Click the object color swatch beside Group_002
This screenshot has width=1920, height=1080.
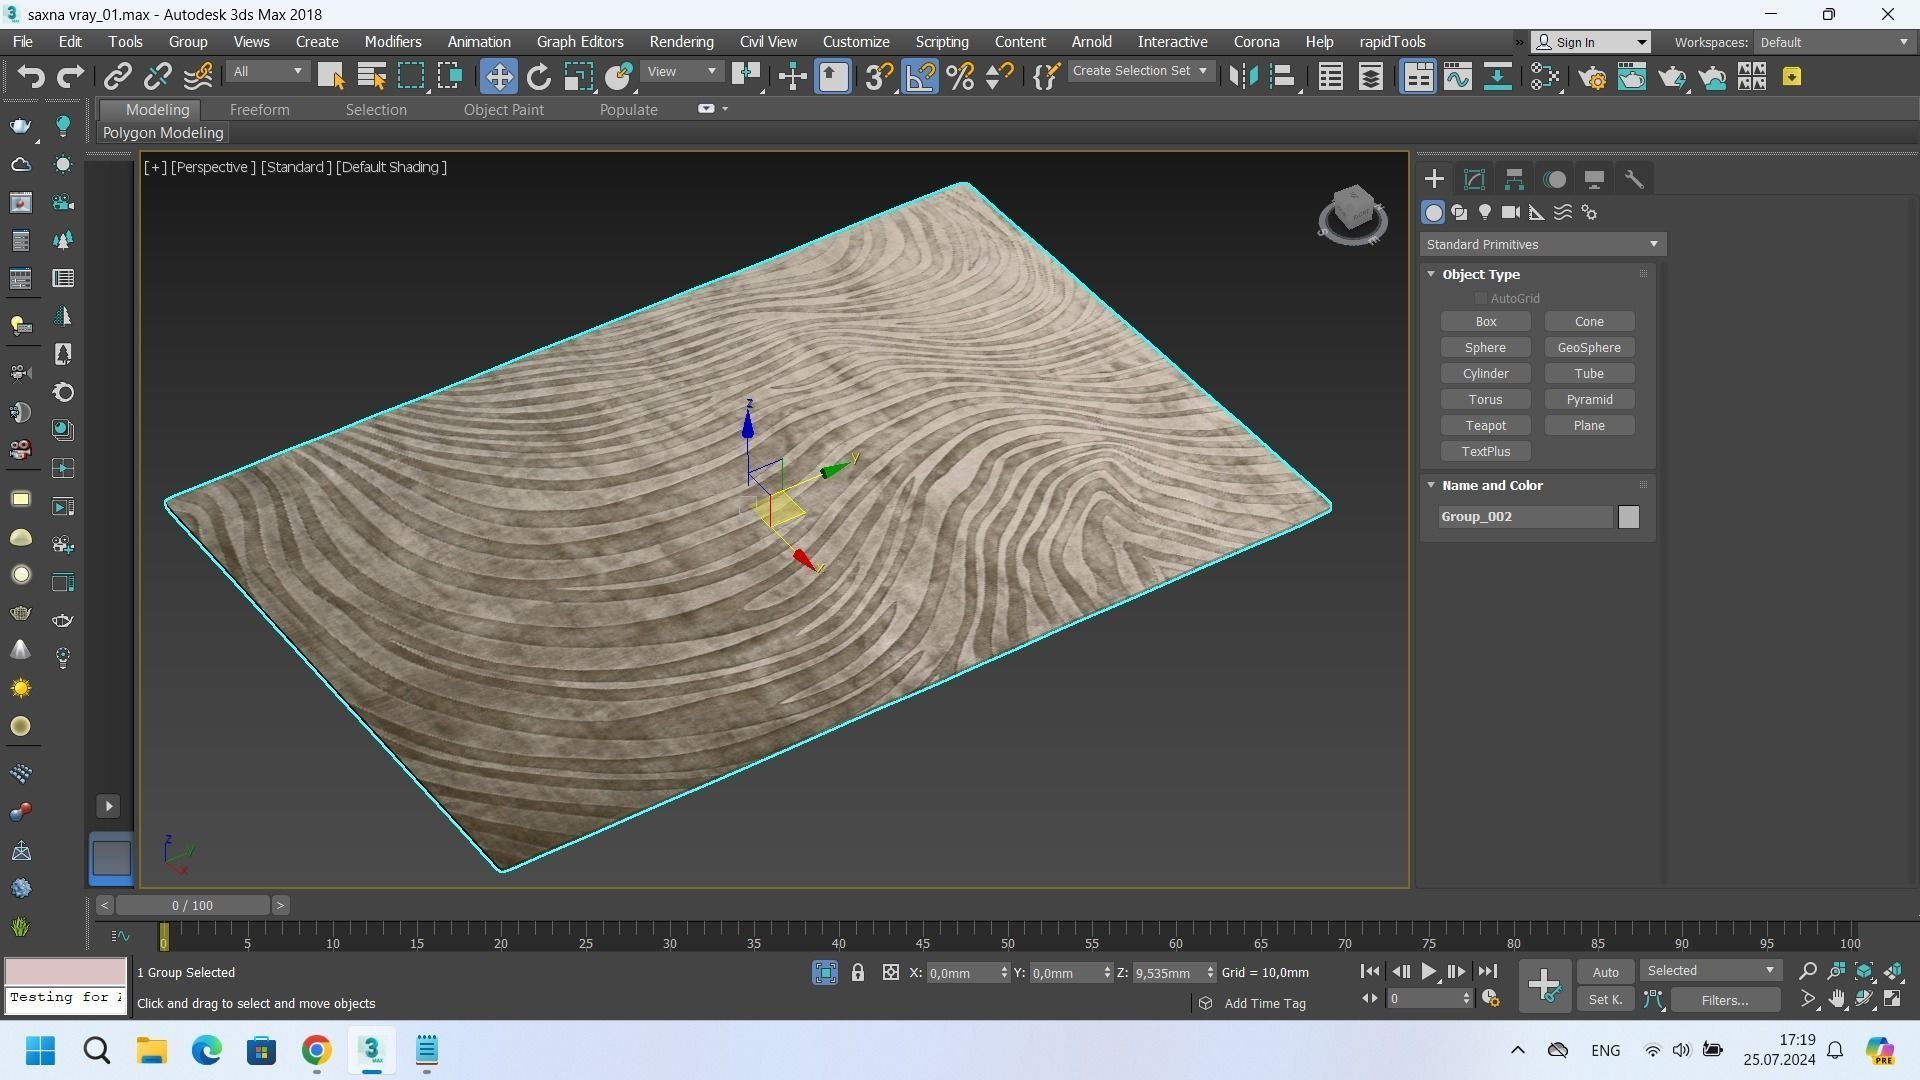[1629, 517]
